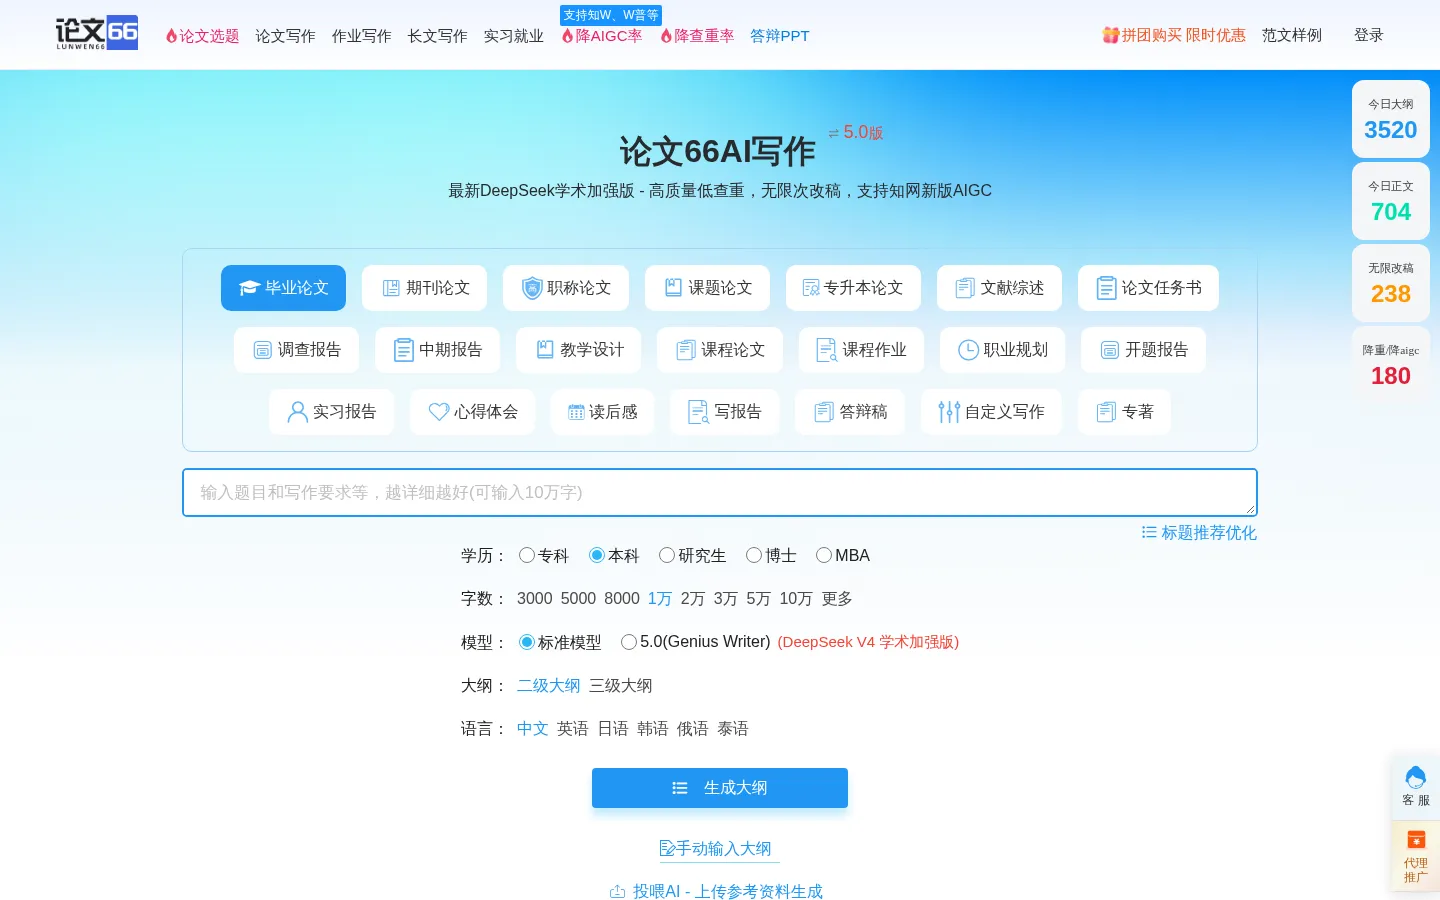
Task: Set word count to 3000
Action: 535,599
